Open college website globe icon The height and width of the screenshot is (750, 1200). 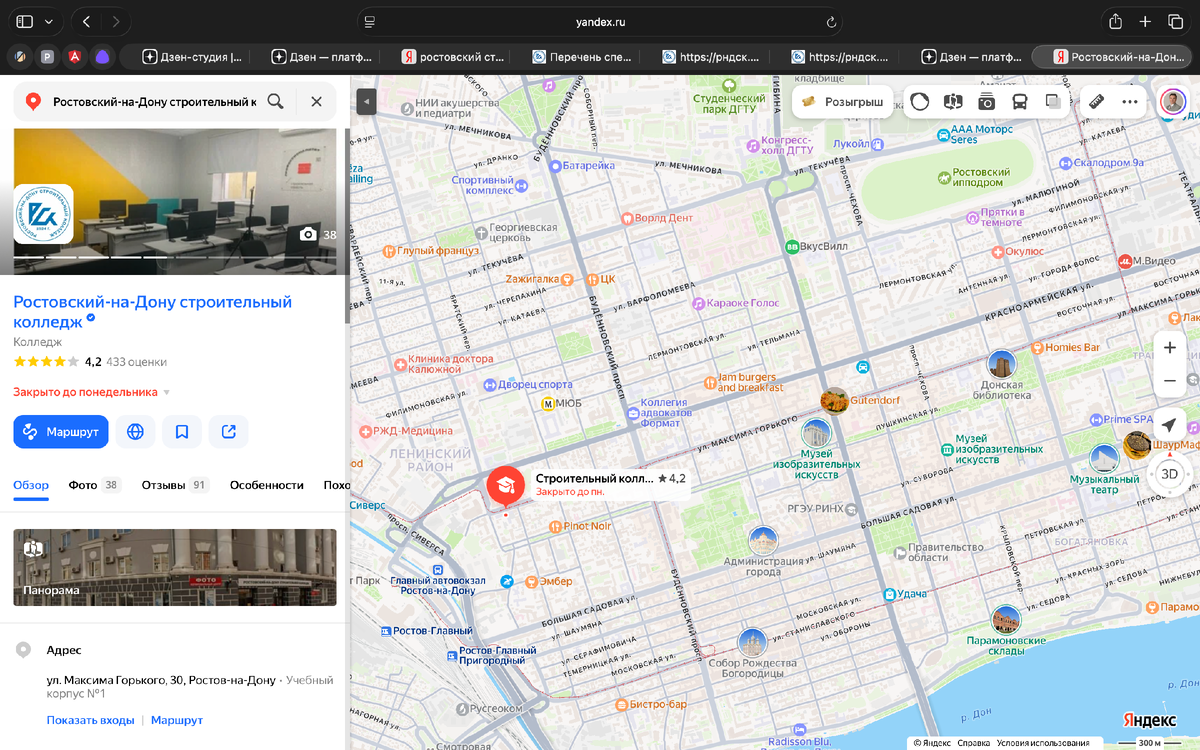click(x=135, y=432)
